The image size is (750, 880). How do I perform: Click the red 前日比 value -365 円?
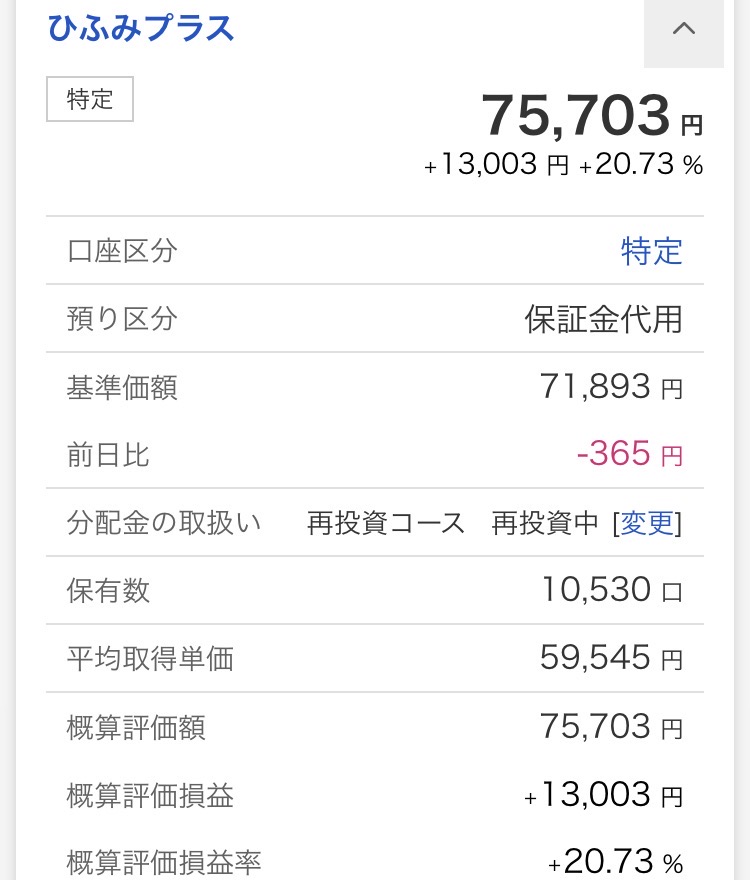[x=630, y=455]
